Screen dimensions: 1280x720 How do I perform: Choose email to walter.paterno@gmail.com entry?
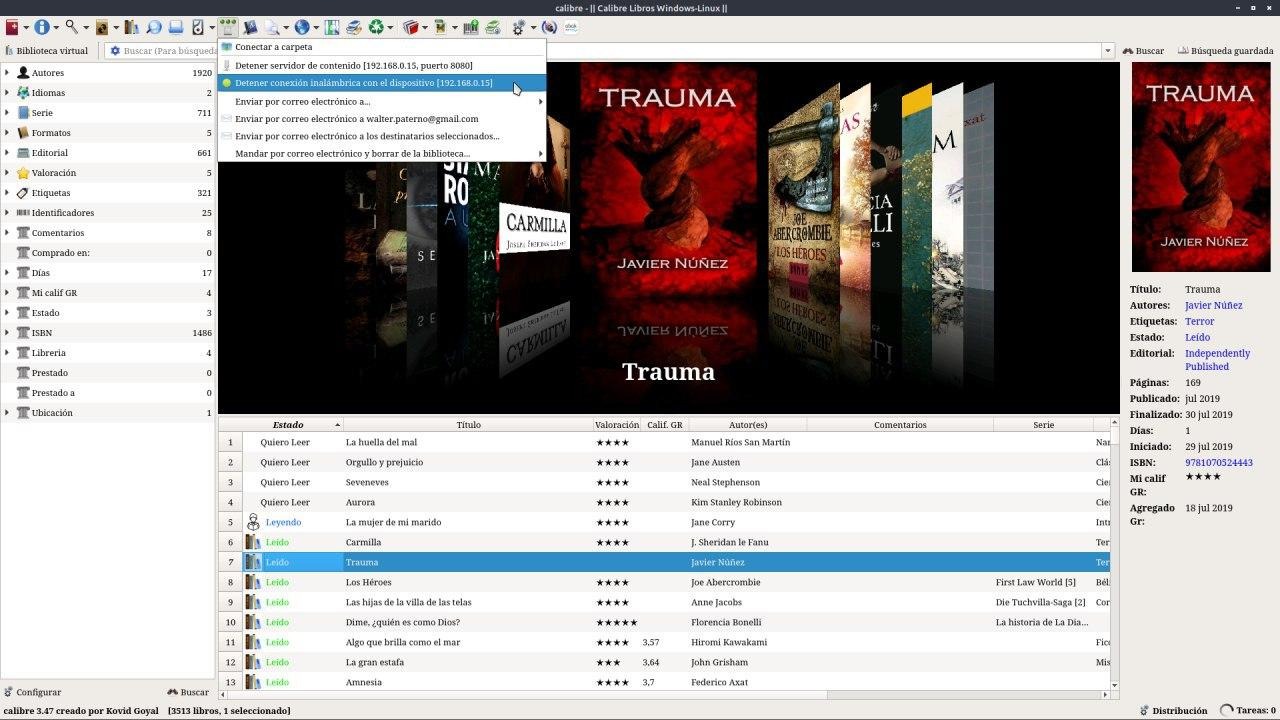click(x=382, y=119)
